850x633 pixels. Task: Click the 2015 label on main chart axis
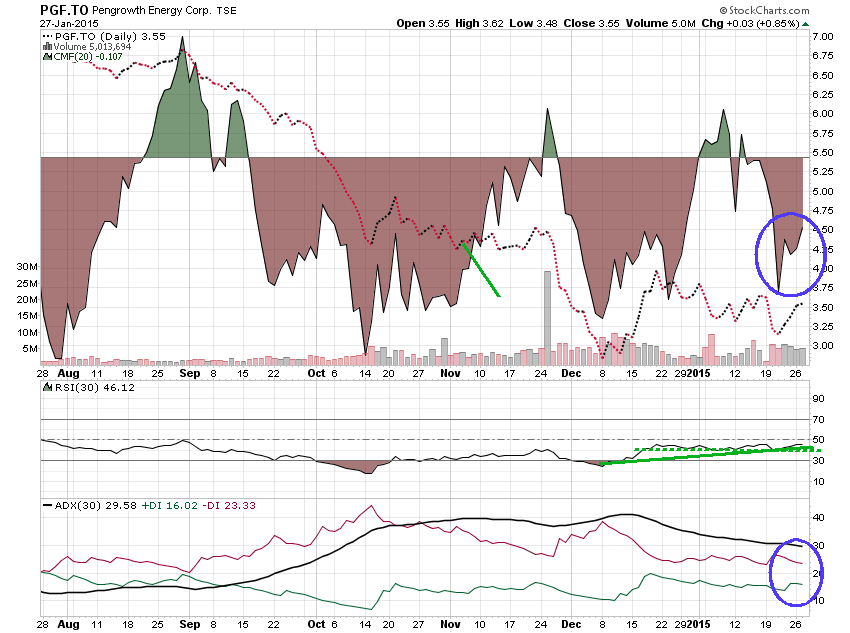click(x=699, y=373)
